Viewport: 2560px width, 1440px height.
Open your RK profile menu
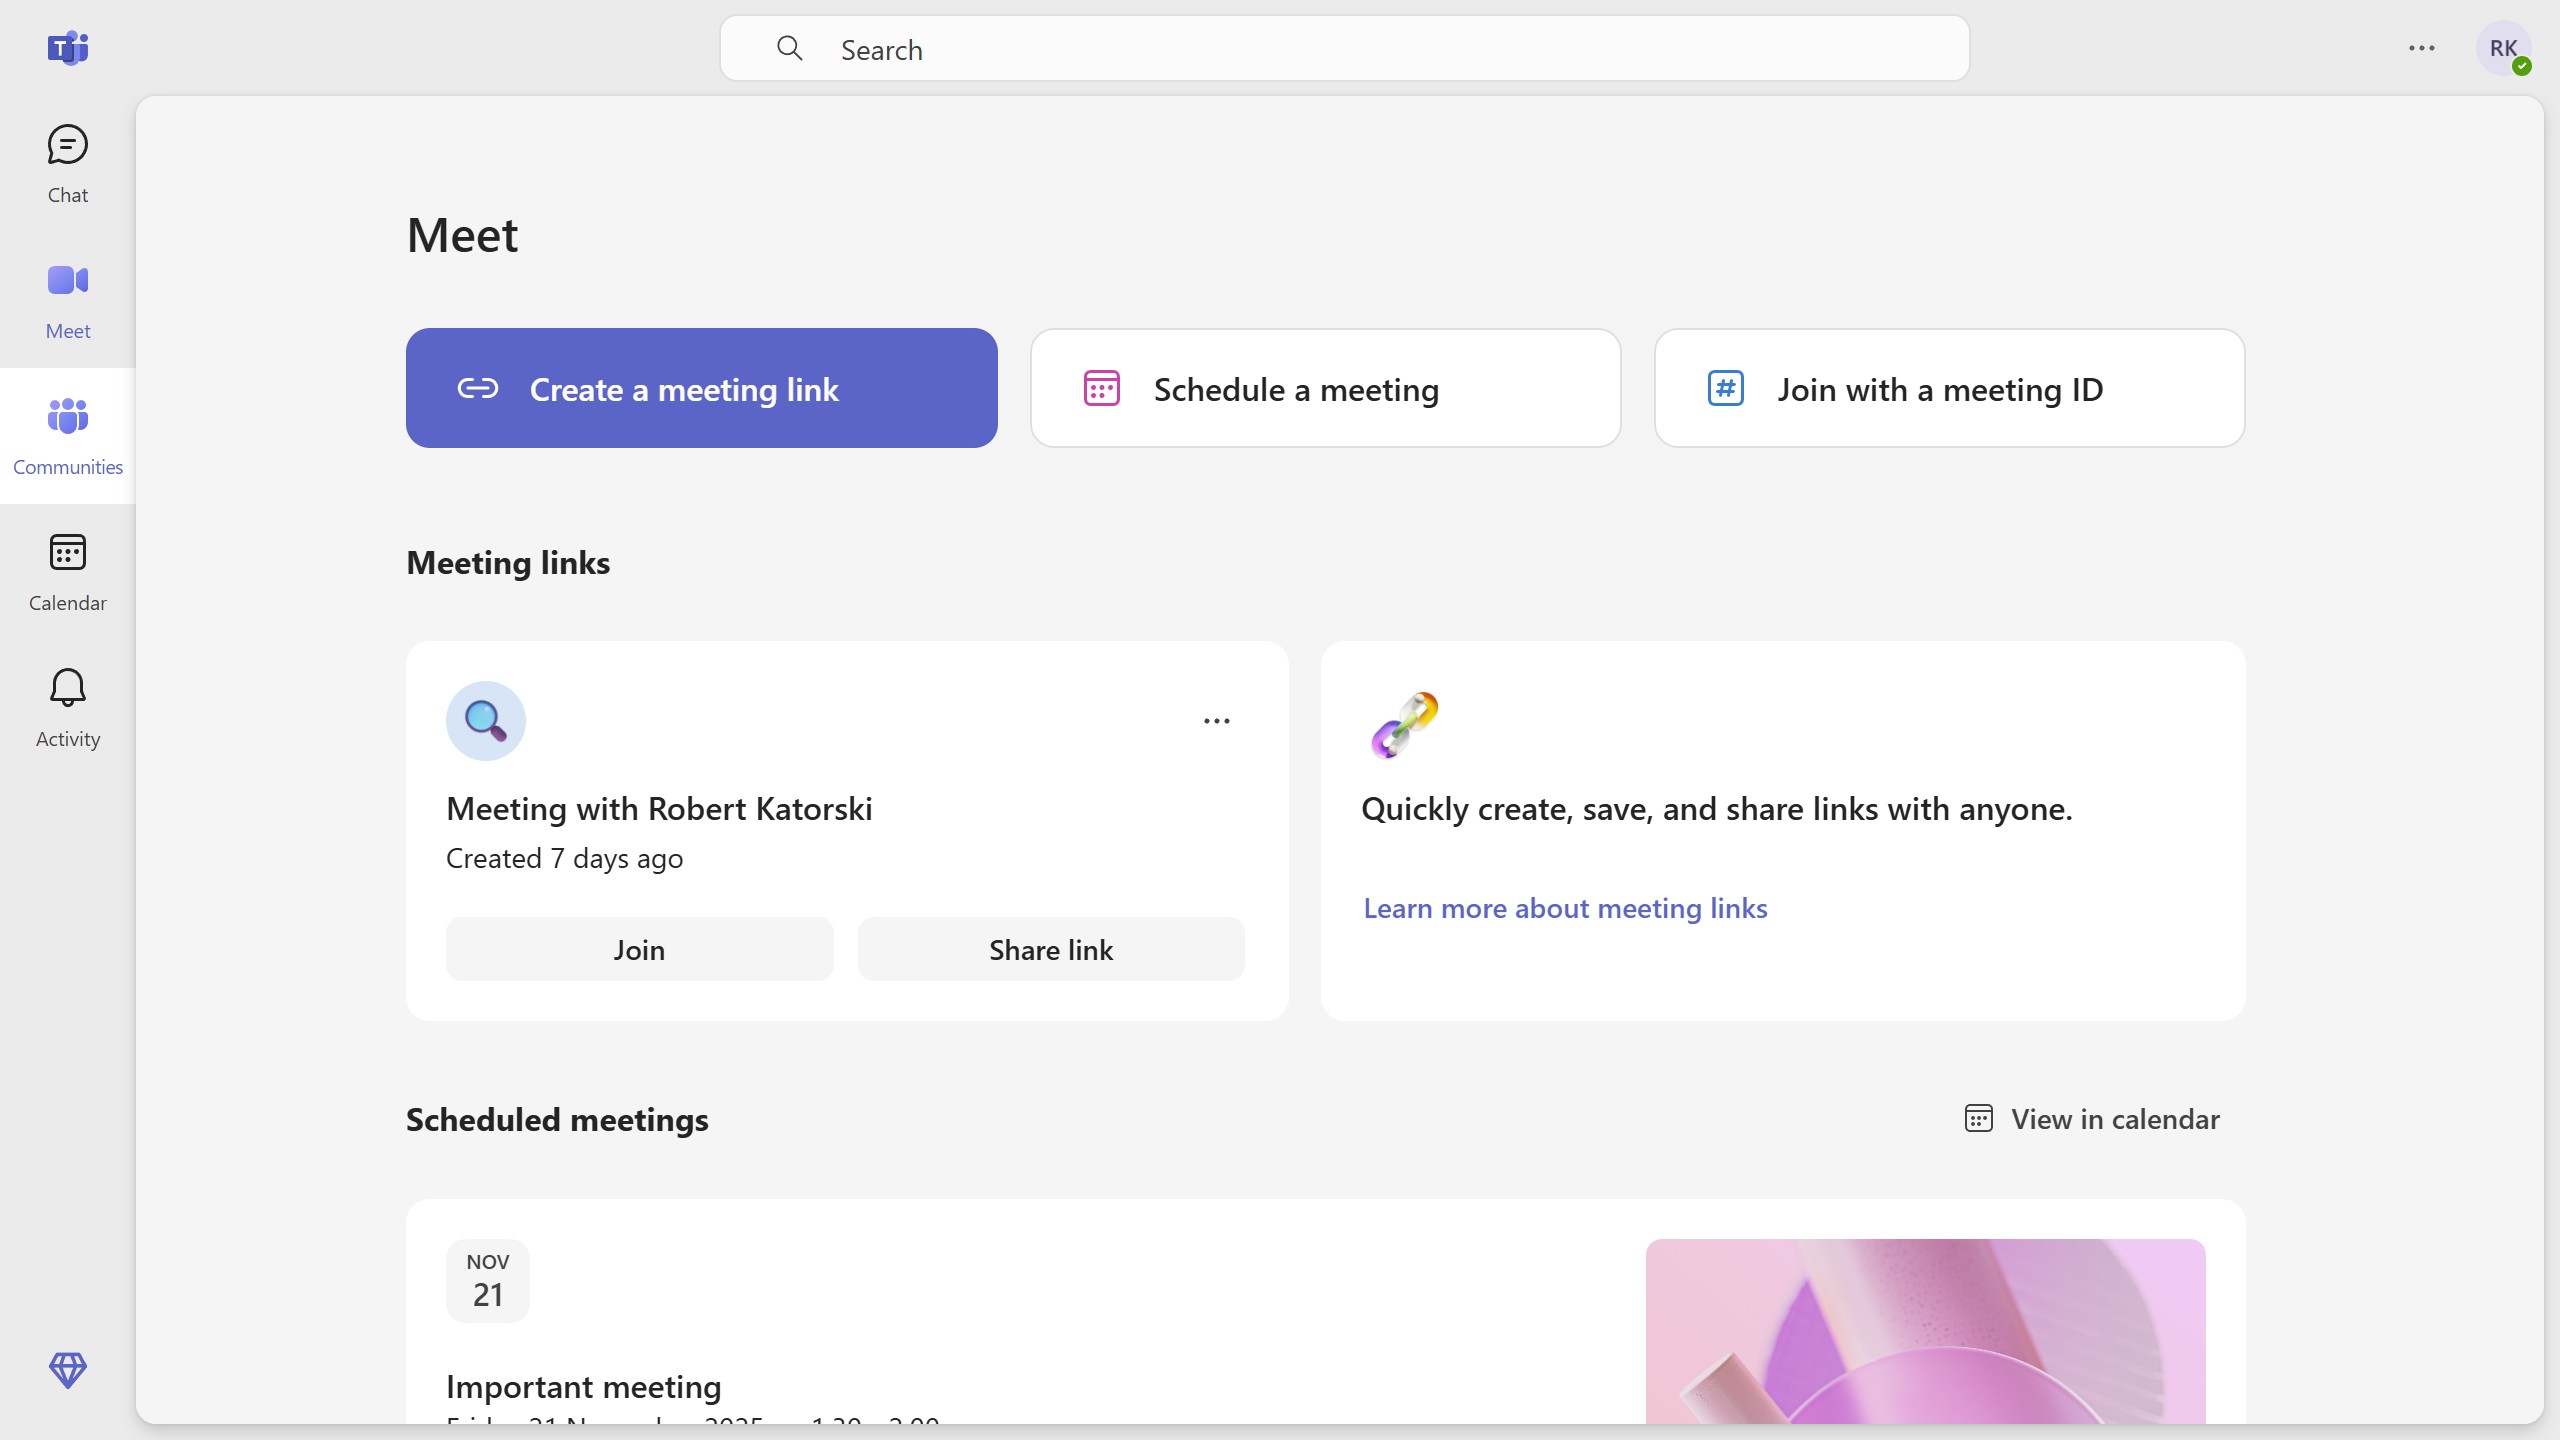point(2504,49)
